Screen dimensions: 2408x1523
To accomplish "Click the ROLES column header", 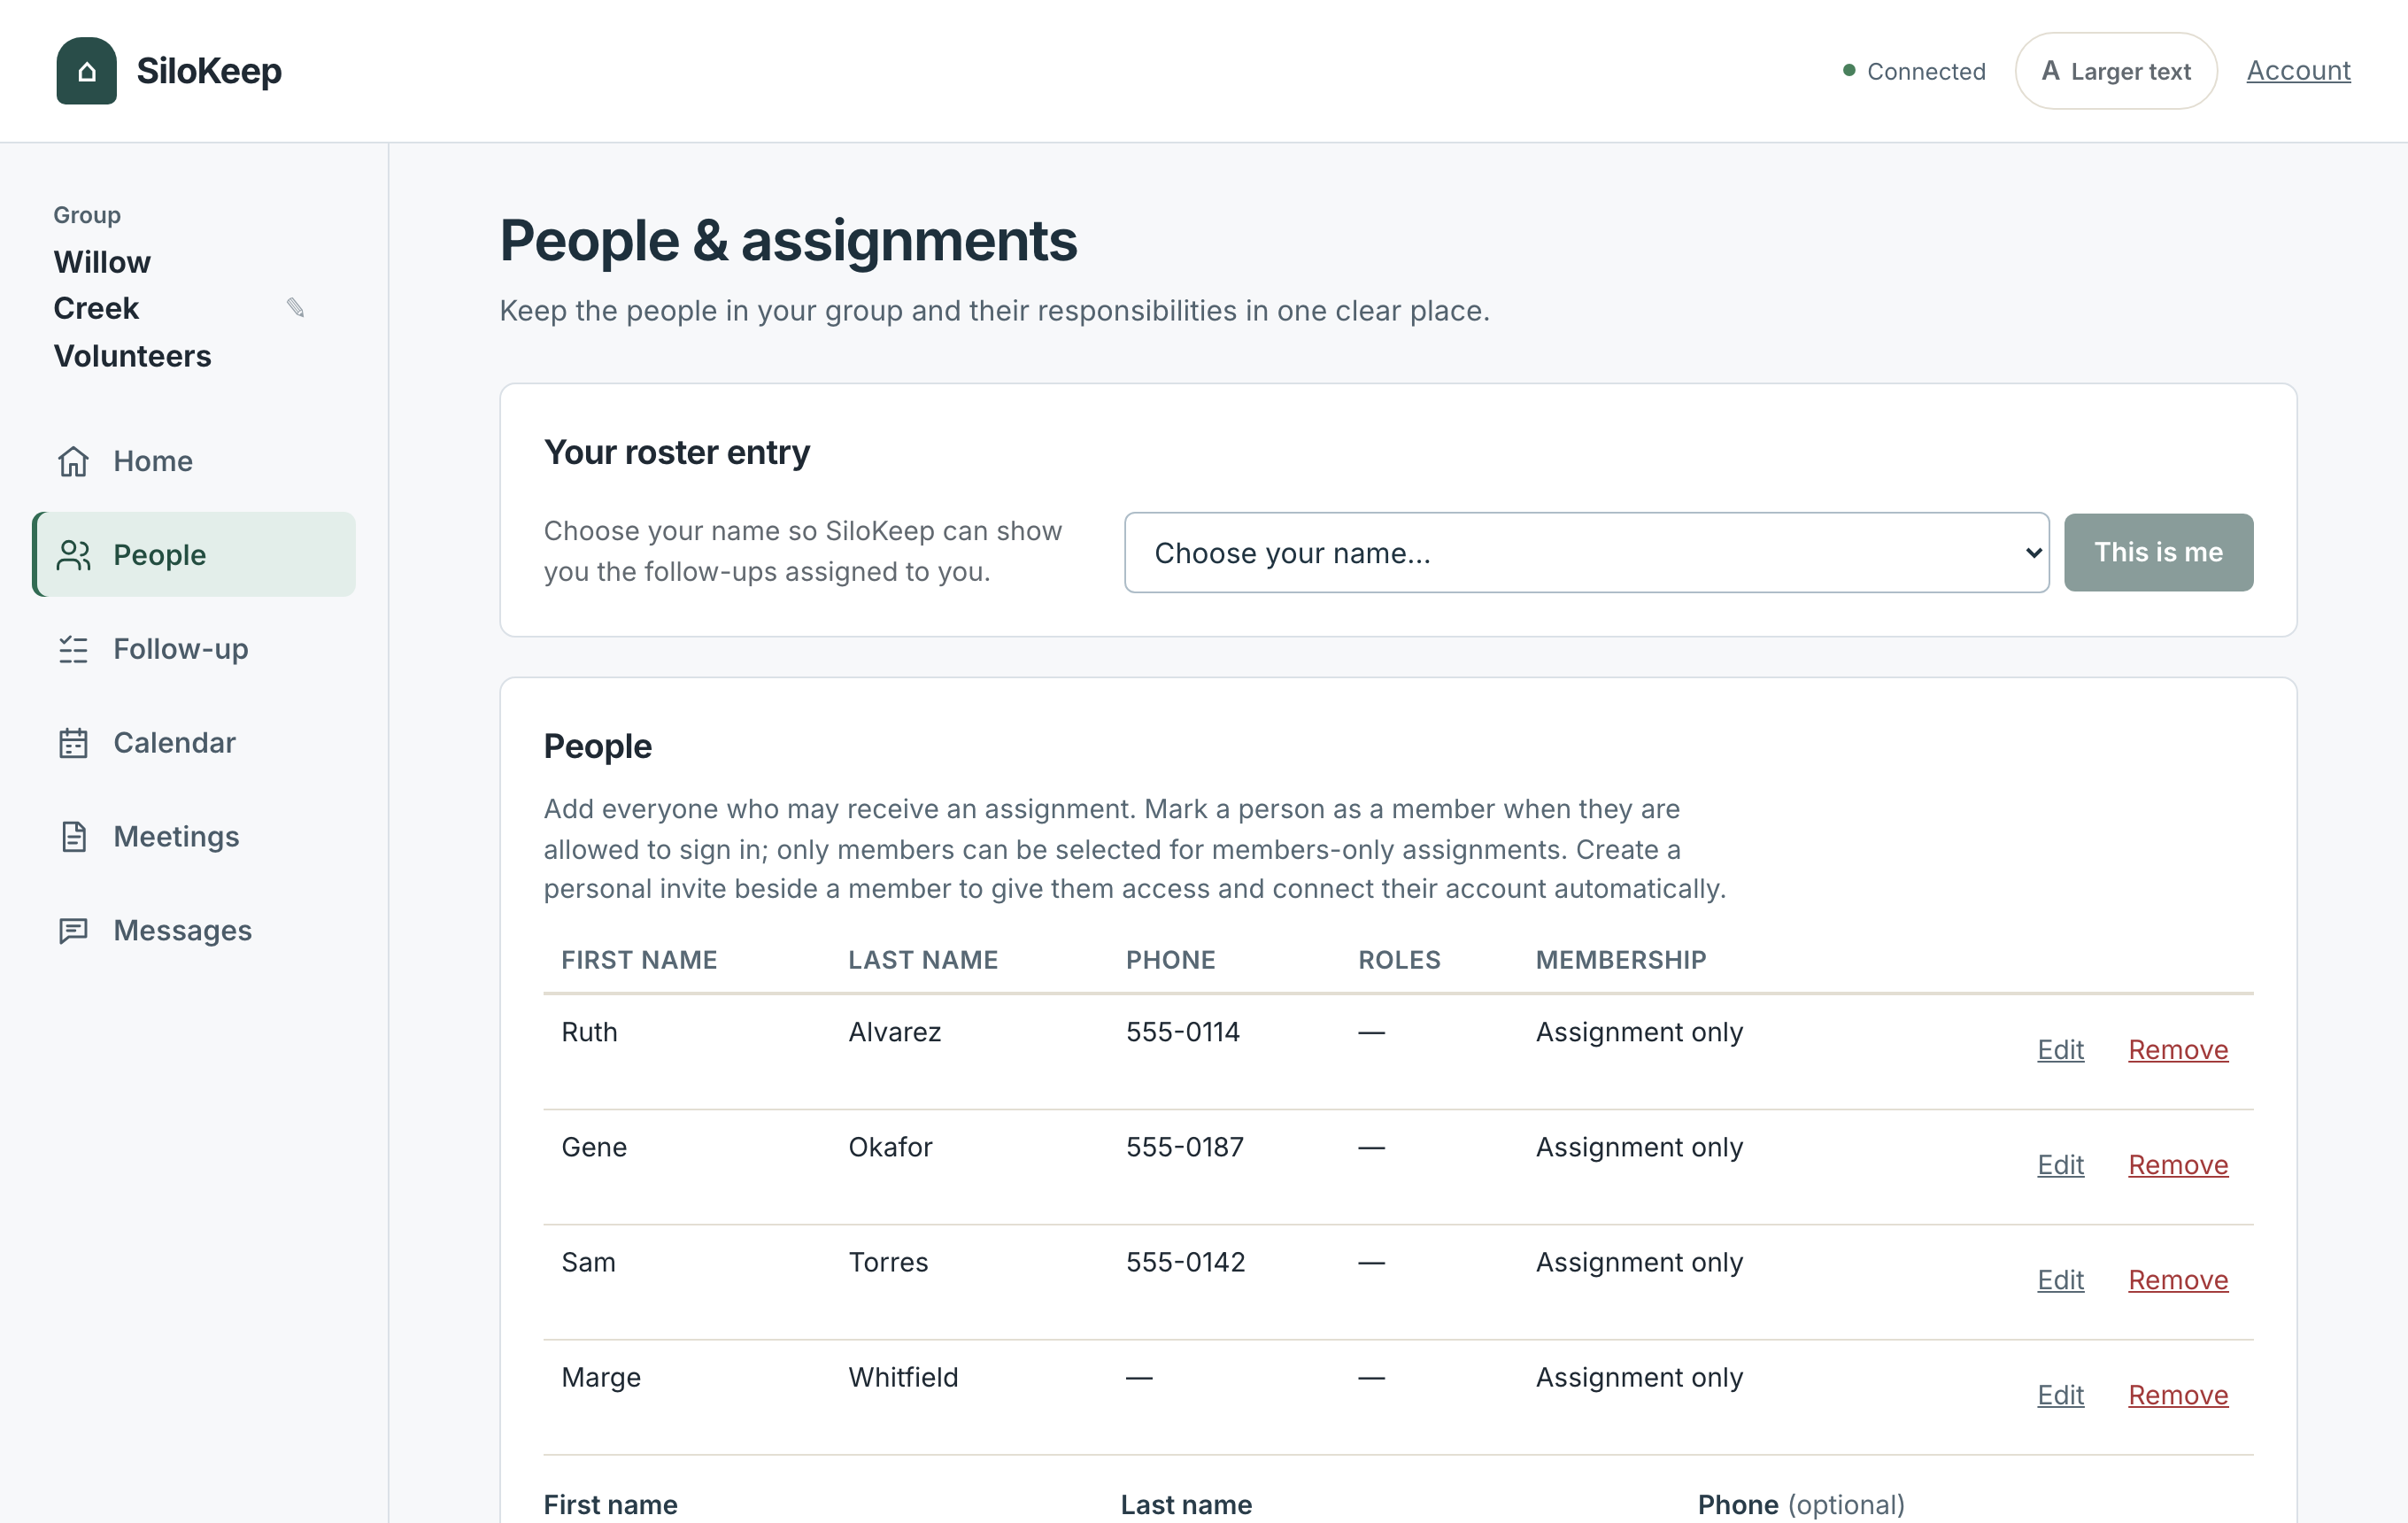I will coord(1399,960).
